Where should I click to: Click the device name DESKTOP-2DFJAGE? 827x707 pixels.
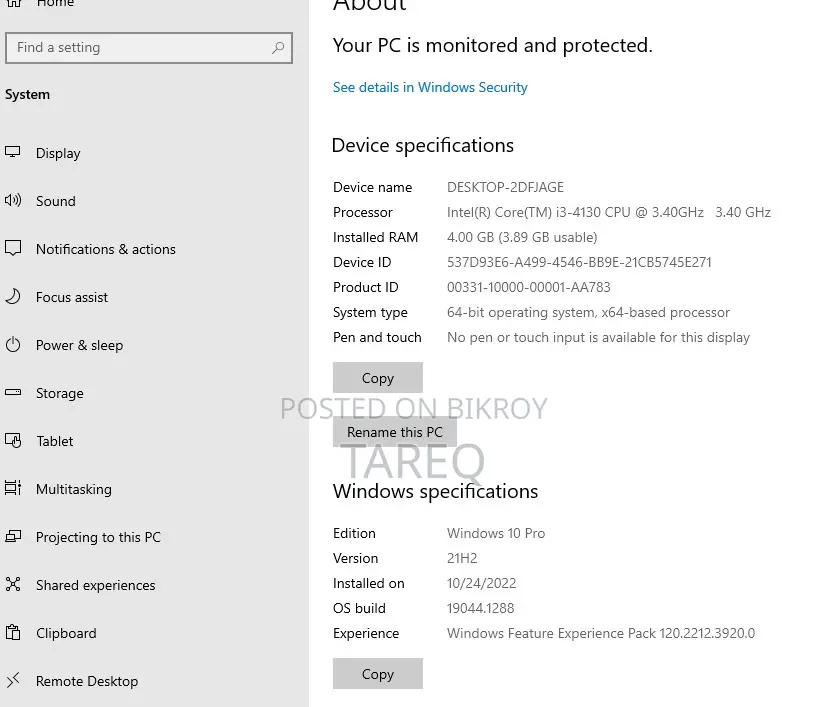click(505, 187)
